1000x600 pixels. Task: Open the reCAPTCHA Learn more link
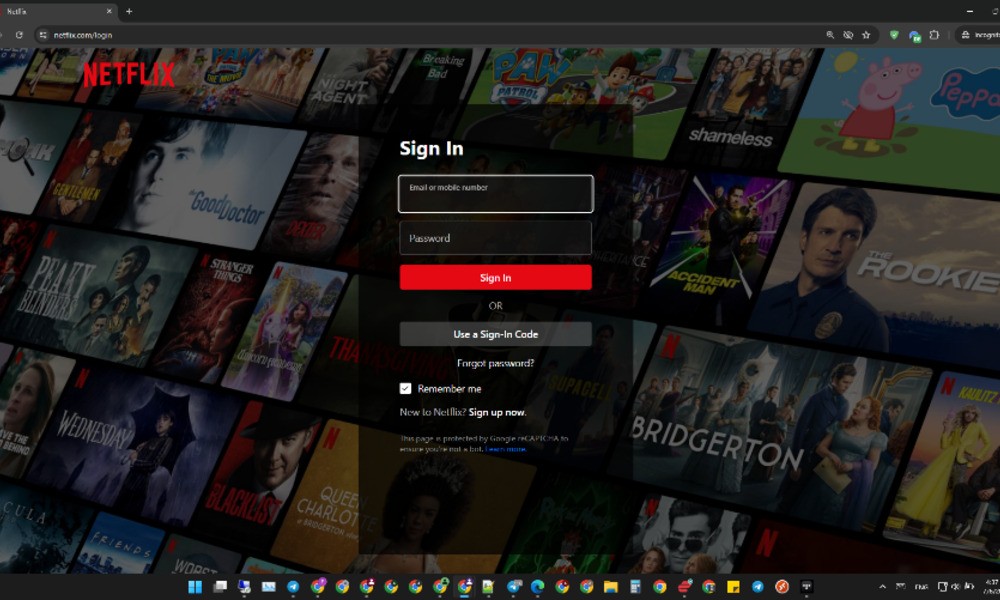[x=506, y=449]
